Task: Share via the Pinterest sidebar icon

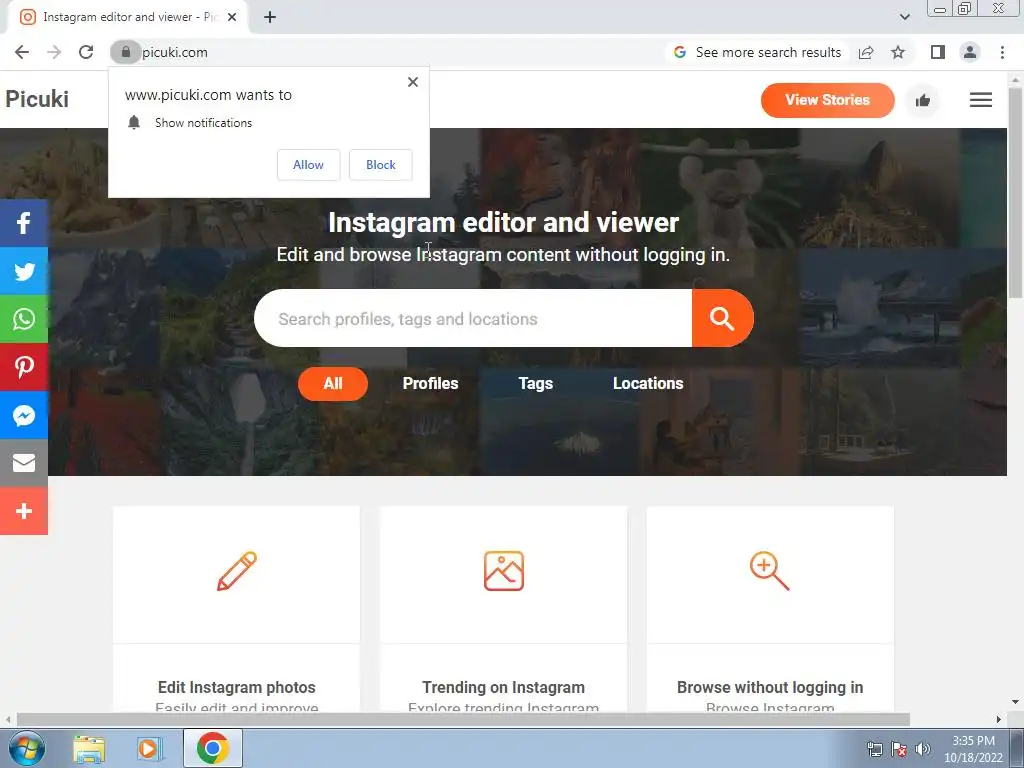Action: click(24, 367)
